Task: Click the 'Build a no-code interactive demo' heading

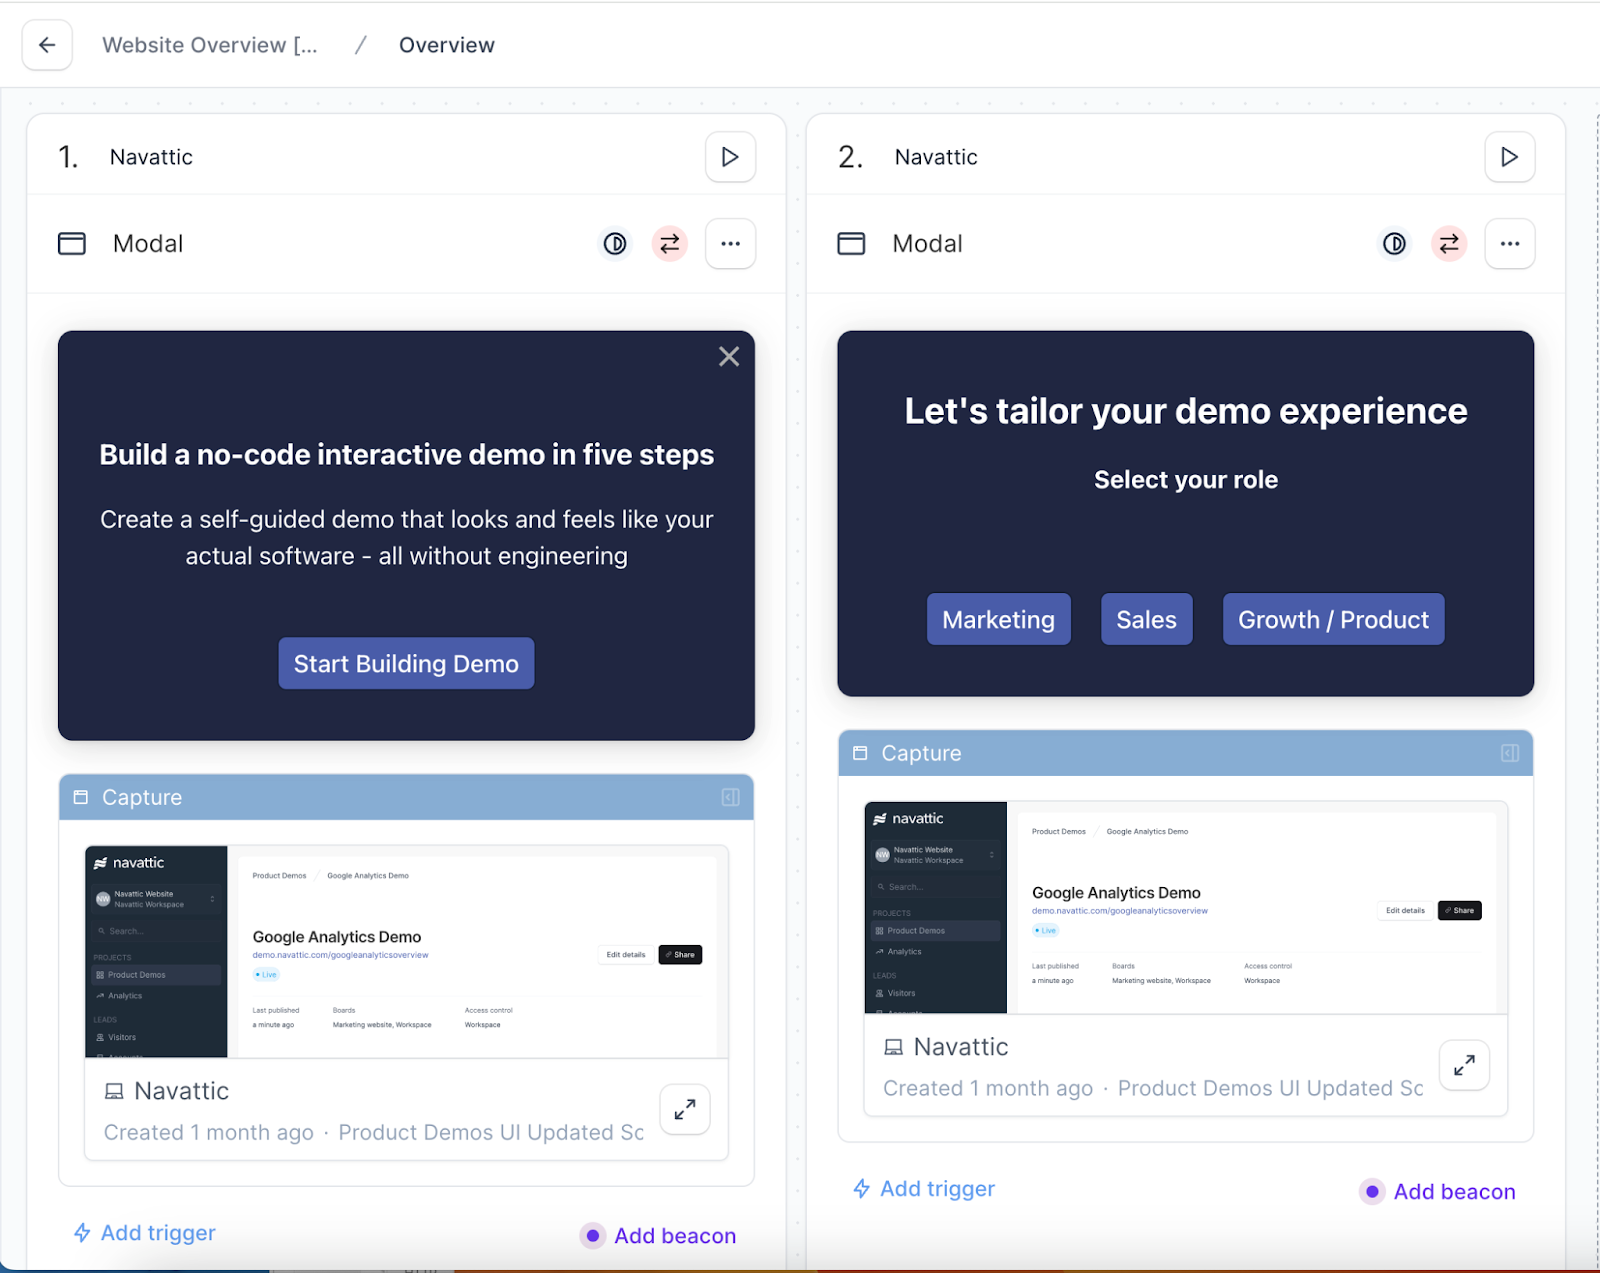Action: pos(406,455)
